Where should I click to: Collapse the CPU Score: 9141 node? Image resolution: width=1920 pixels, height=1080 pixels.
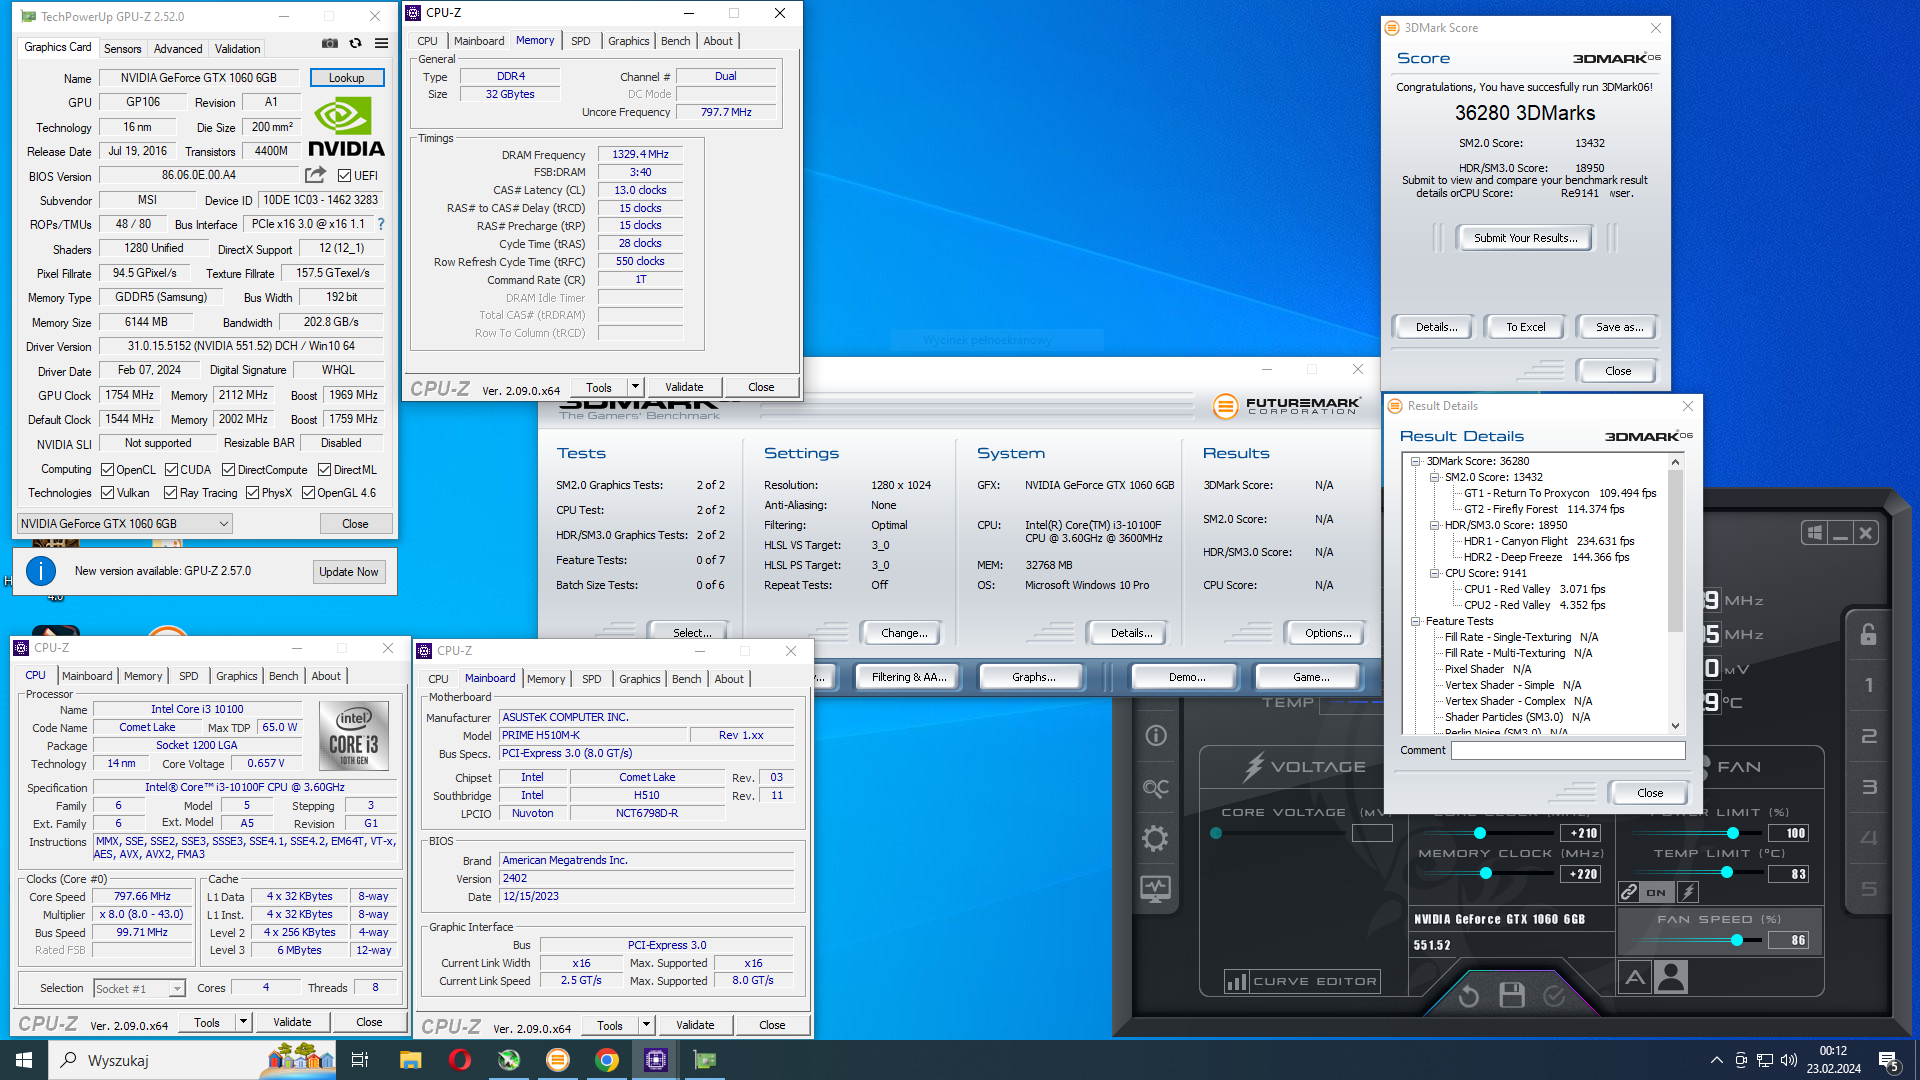[1434, 573]
